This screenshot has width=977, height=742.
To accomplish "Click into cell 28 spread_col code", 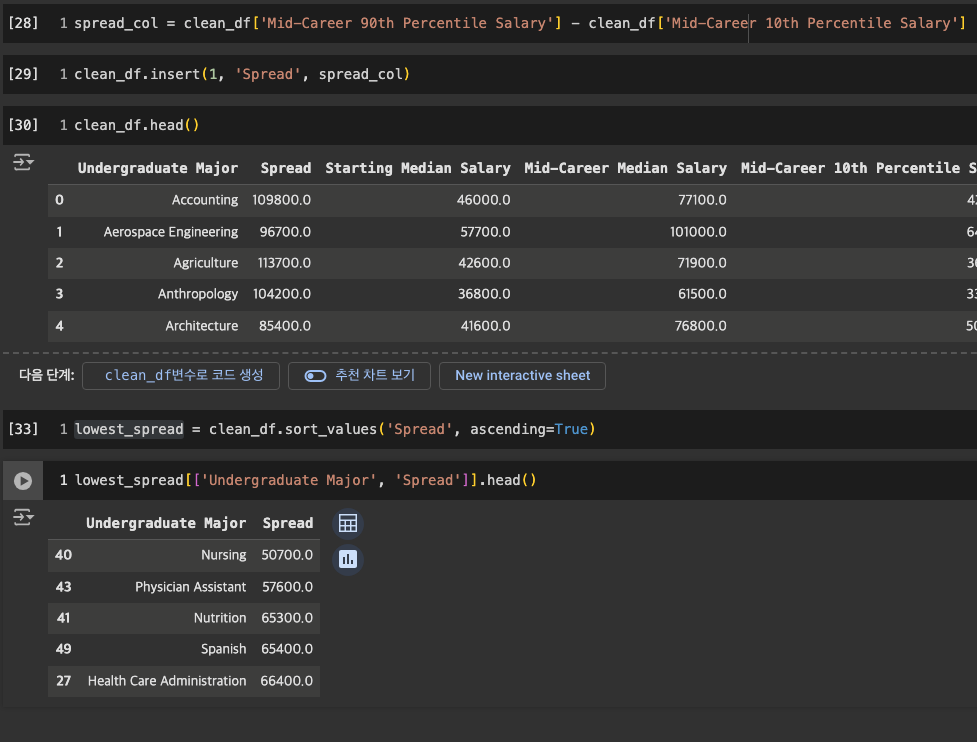I will pos(520,23).
